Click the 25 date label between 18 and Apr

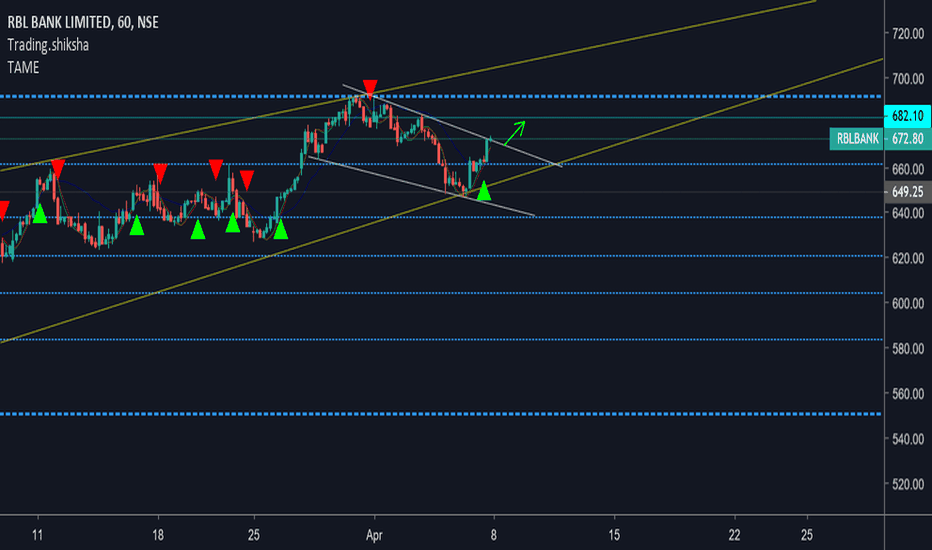point(254,536)
